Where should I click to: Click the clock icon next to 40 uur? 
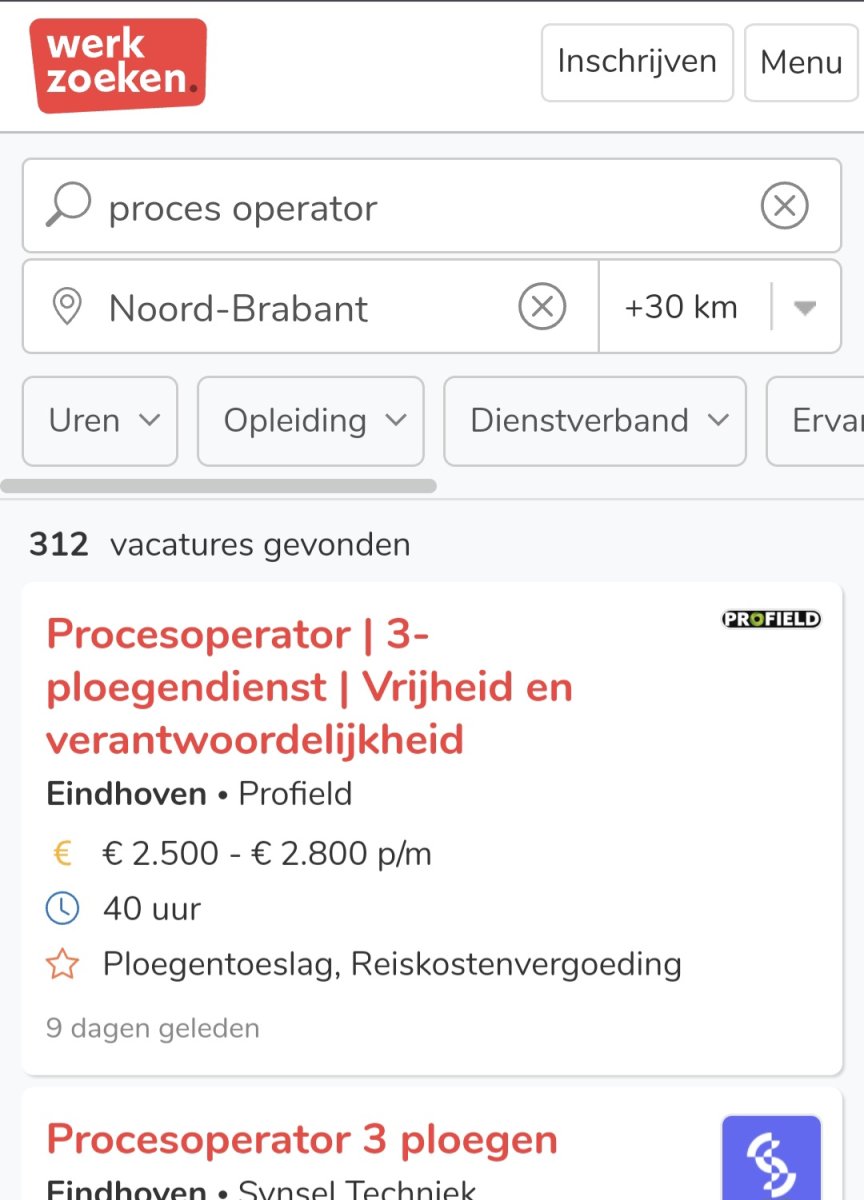pyautogui.click(x=63, y=908)
